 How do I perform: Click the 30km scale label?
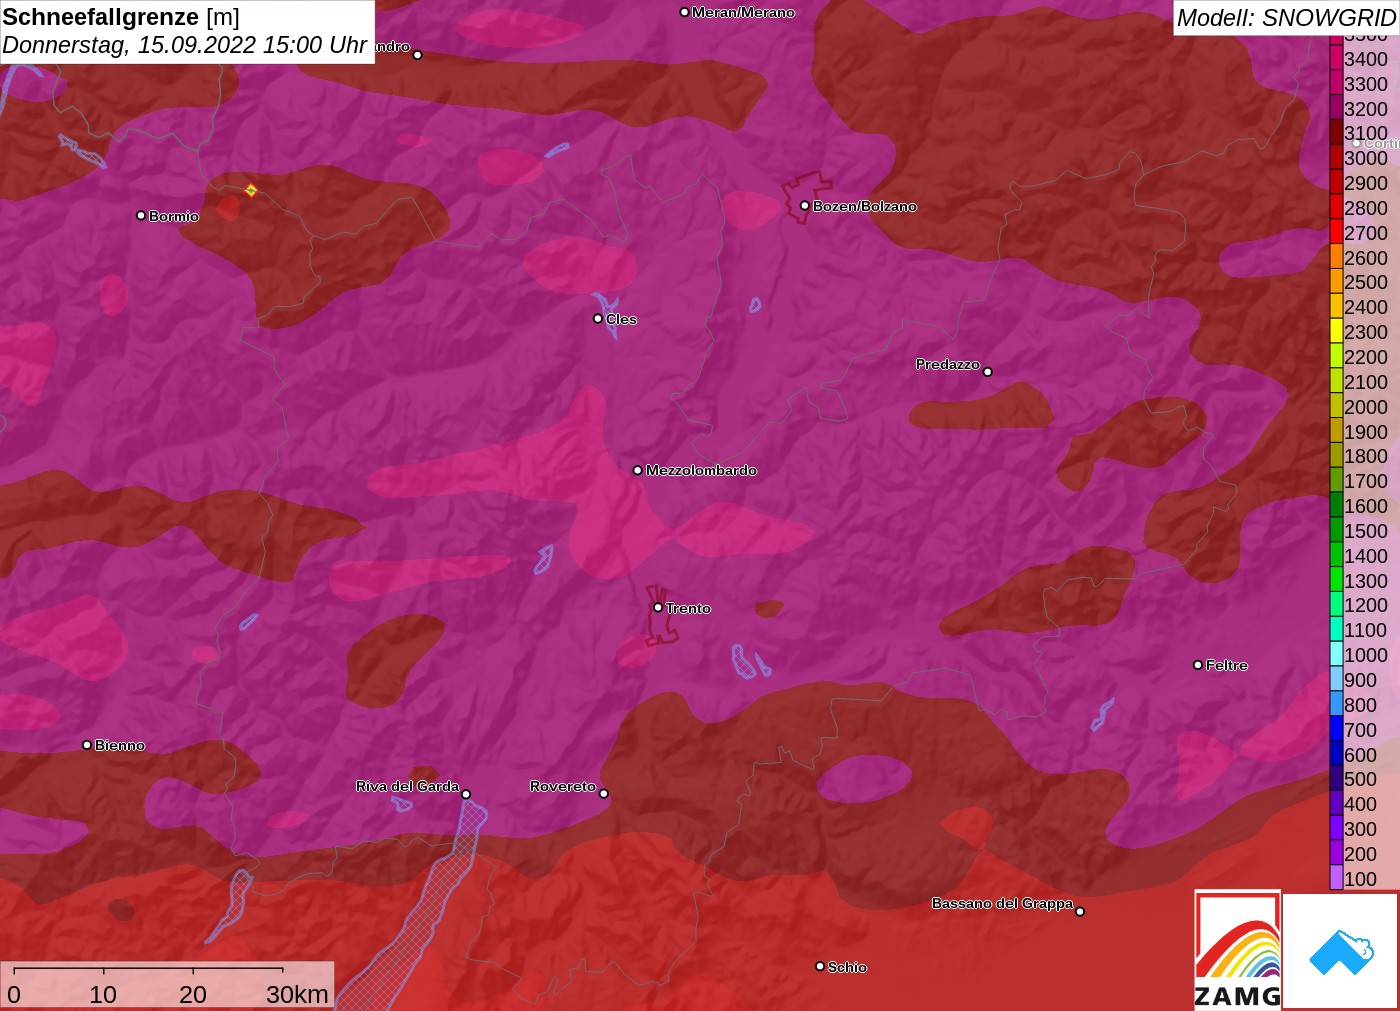coord(297,994)
